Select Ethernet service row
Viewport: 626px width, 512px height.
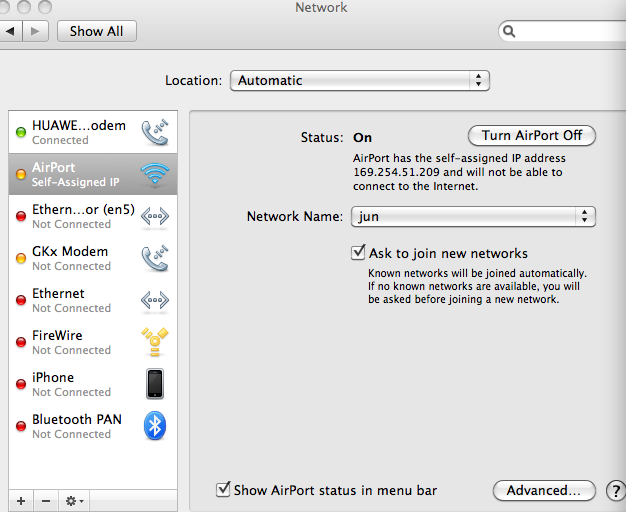coord(93,300)
